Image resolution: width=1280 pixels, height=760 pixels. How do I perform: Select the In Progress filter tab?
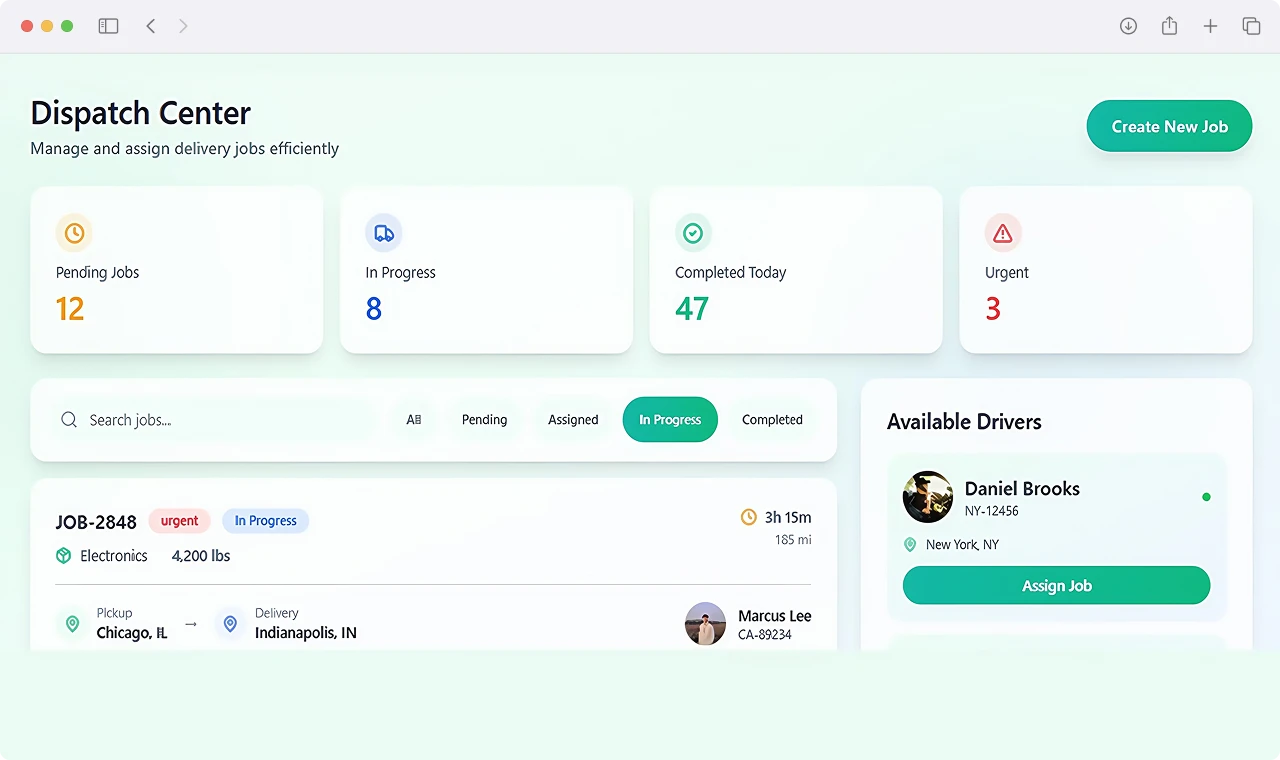click(x=670, y=420)
